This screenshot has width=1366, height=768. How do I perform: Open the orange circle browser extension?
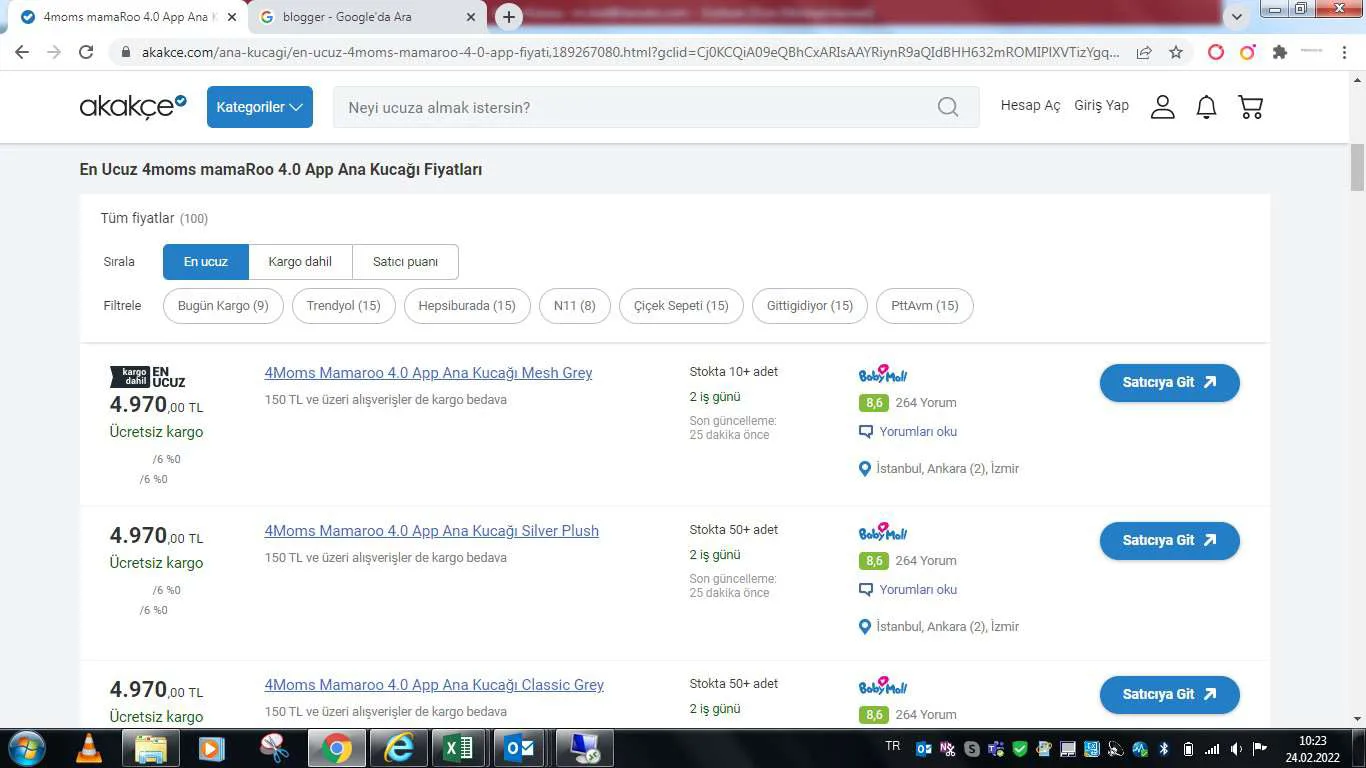pos(1247,52)
